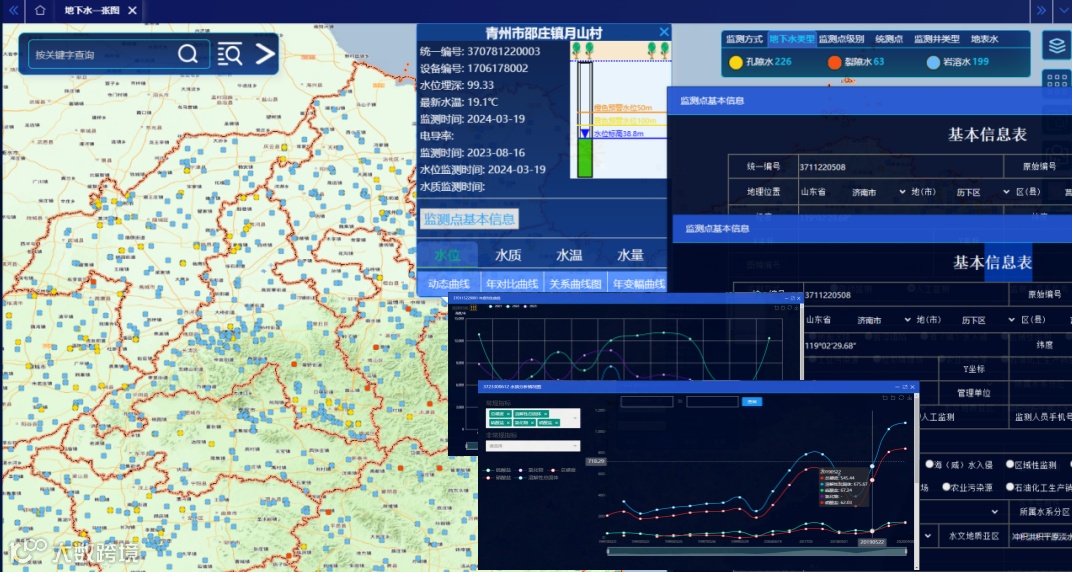Toggle the light-blue 岩溶水 legend marker

point(933,62)
